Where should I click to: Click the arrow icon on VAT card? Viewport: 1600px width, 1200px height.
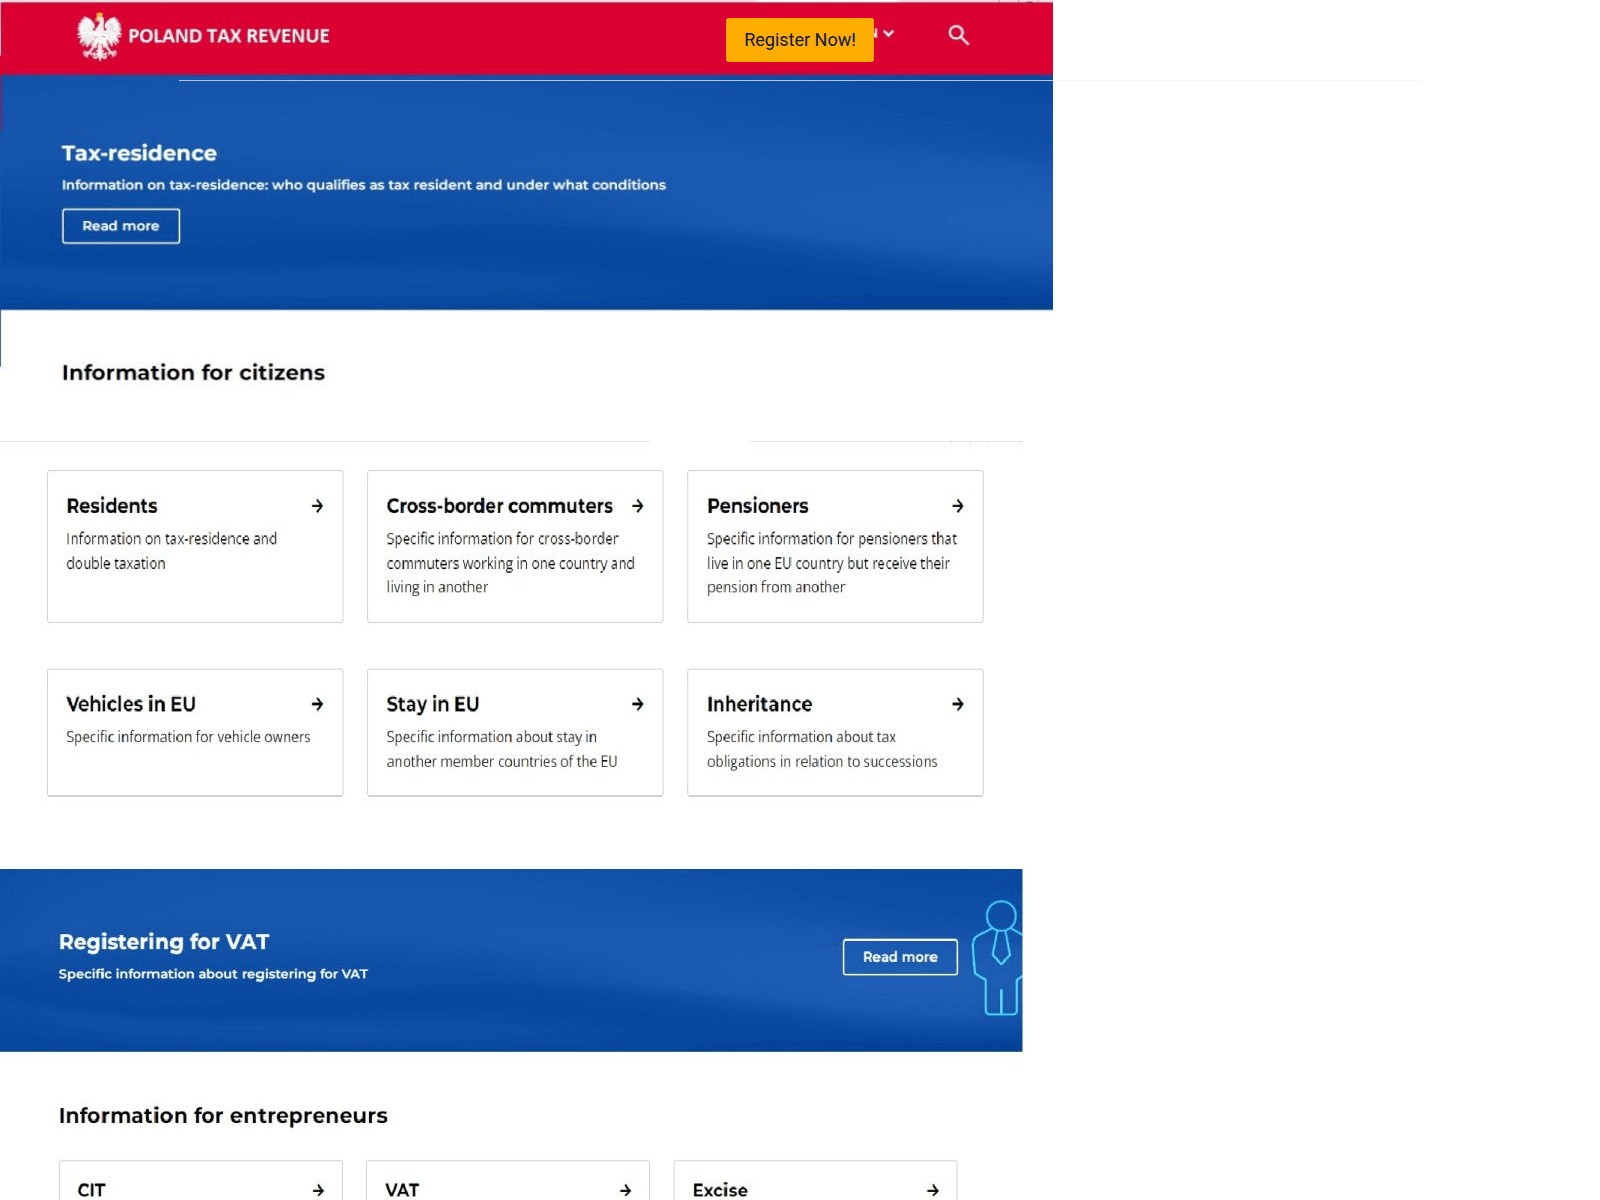(x=625, y=1190)
